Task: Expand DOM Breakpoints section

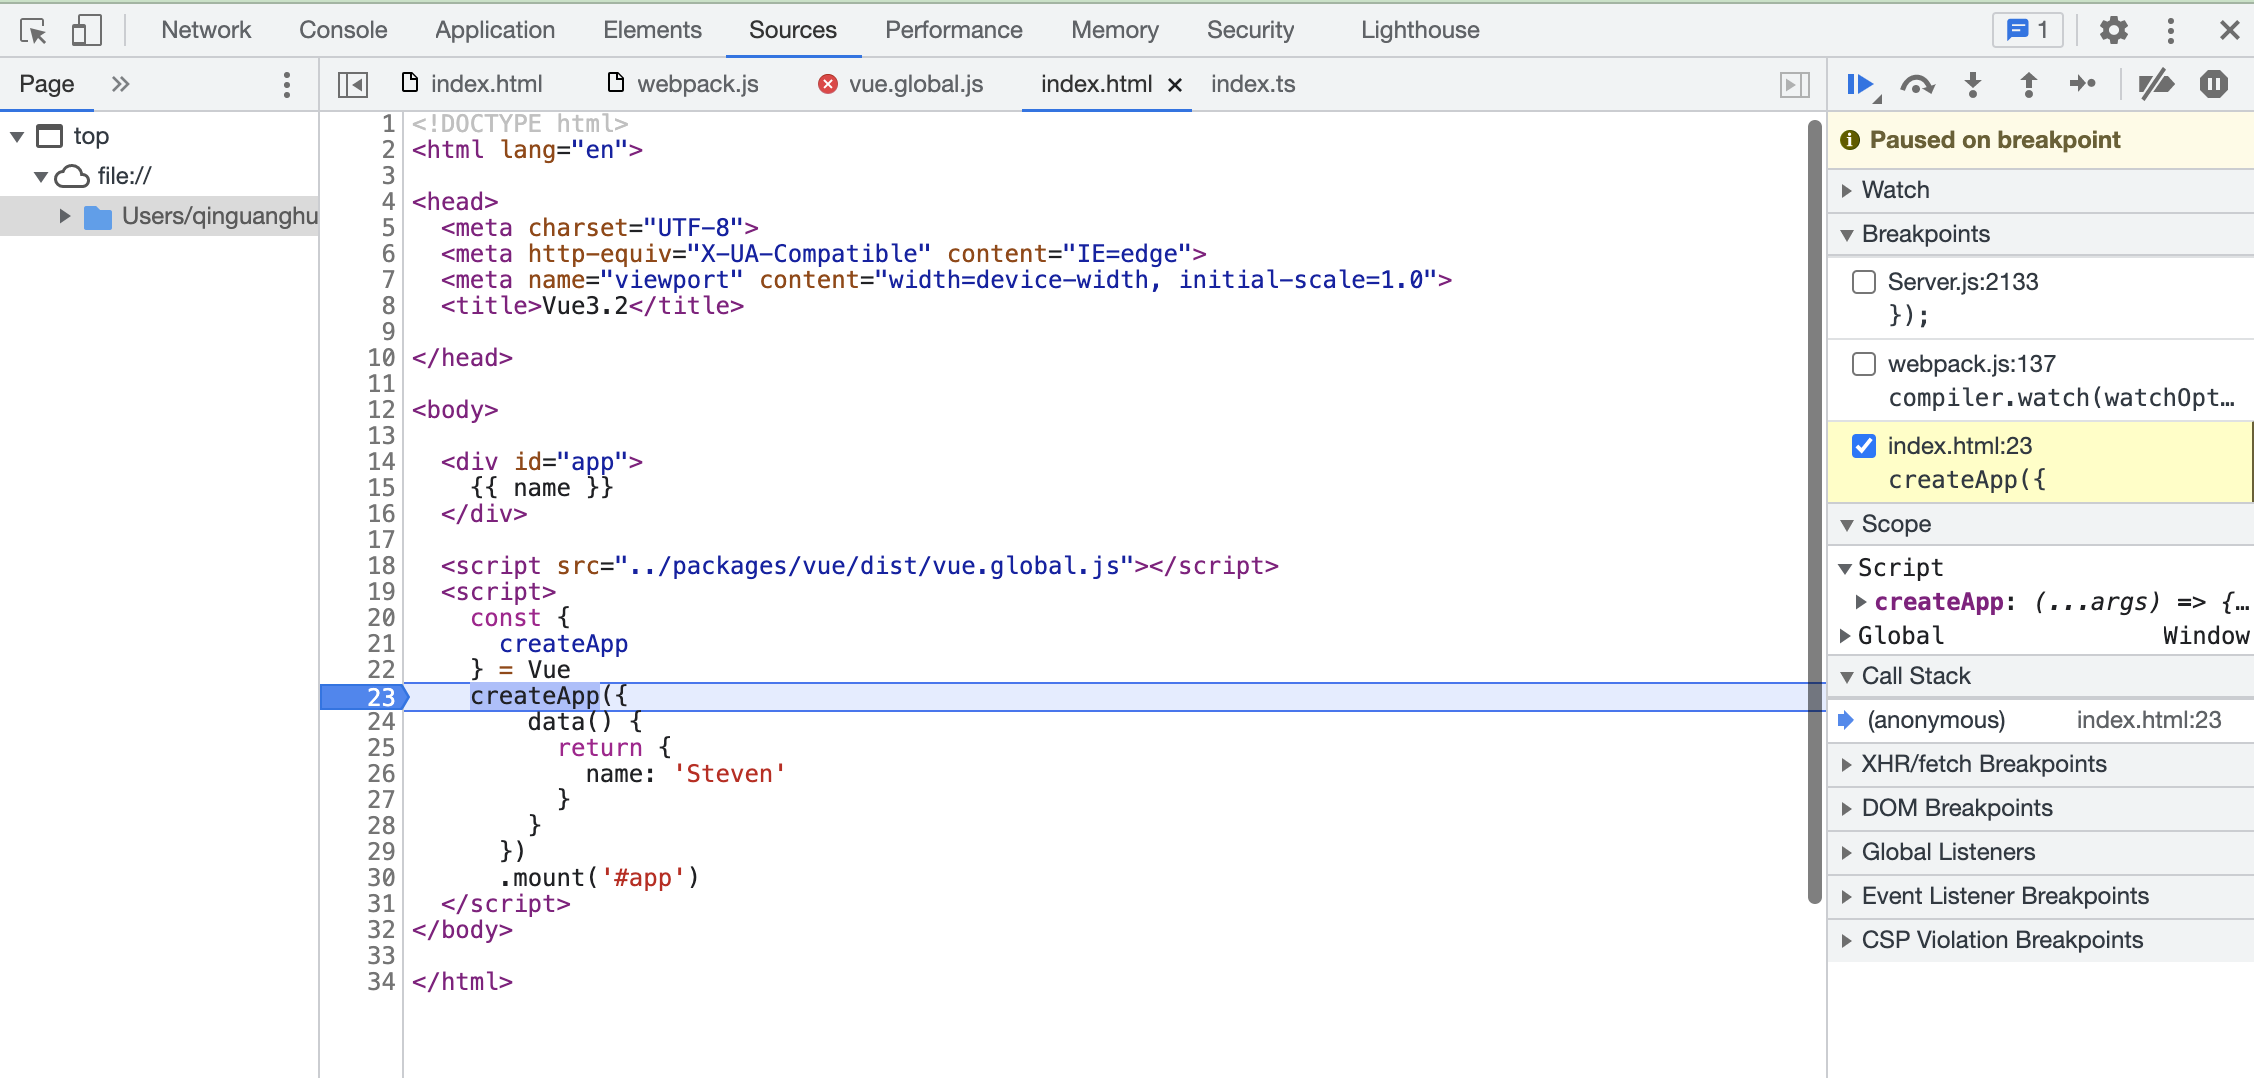Action: pos(1847,808)
